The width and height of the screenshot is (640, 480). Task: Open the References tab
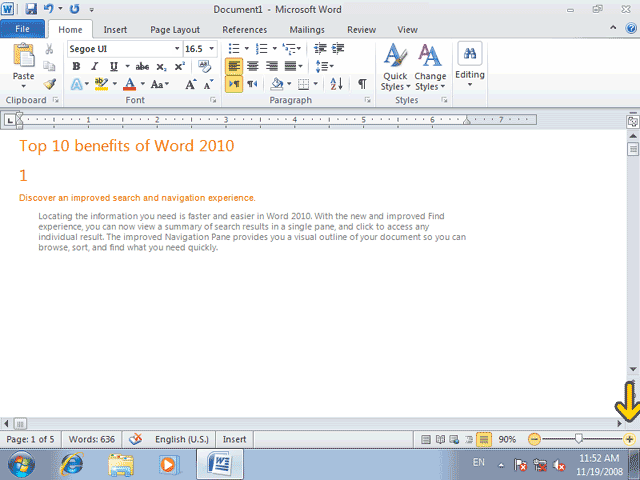[x=244, y=30]
